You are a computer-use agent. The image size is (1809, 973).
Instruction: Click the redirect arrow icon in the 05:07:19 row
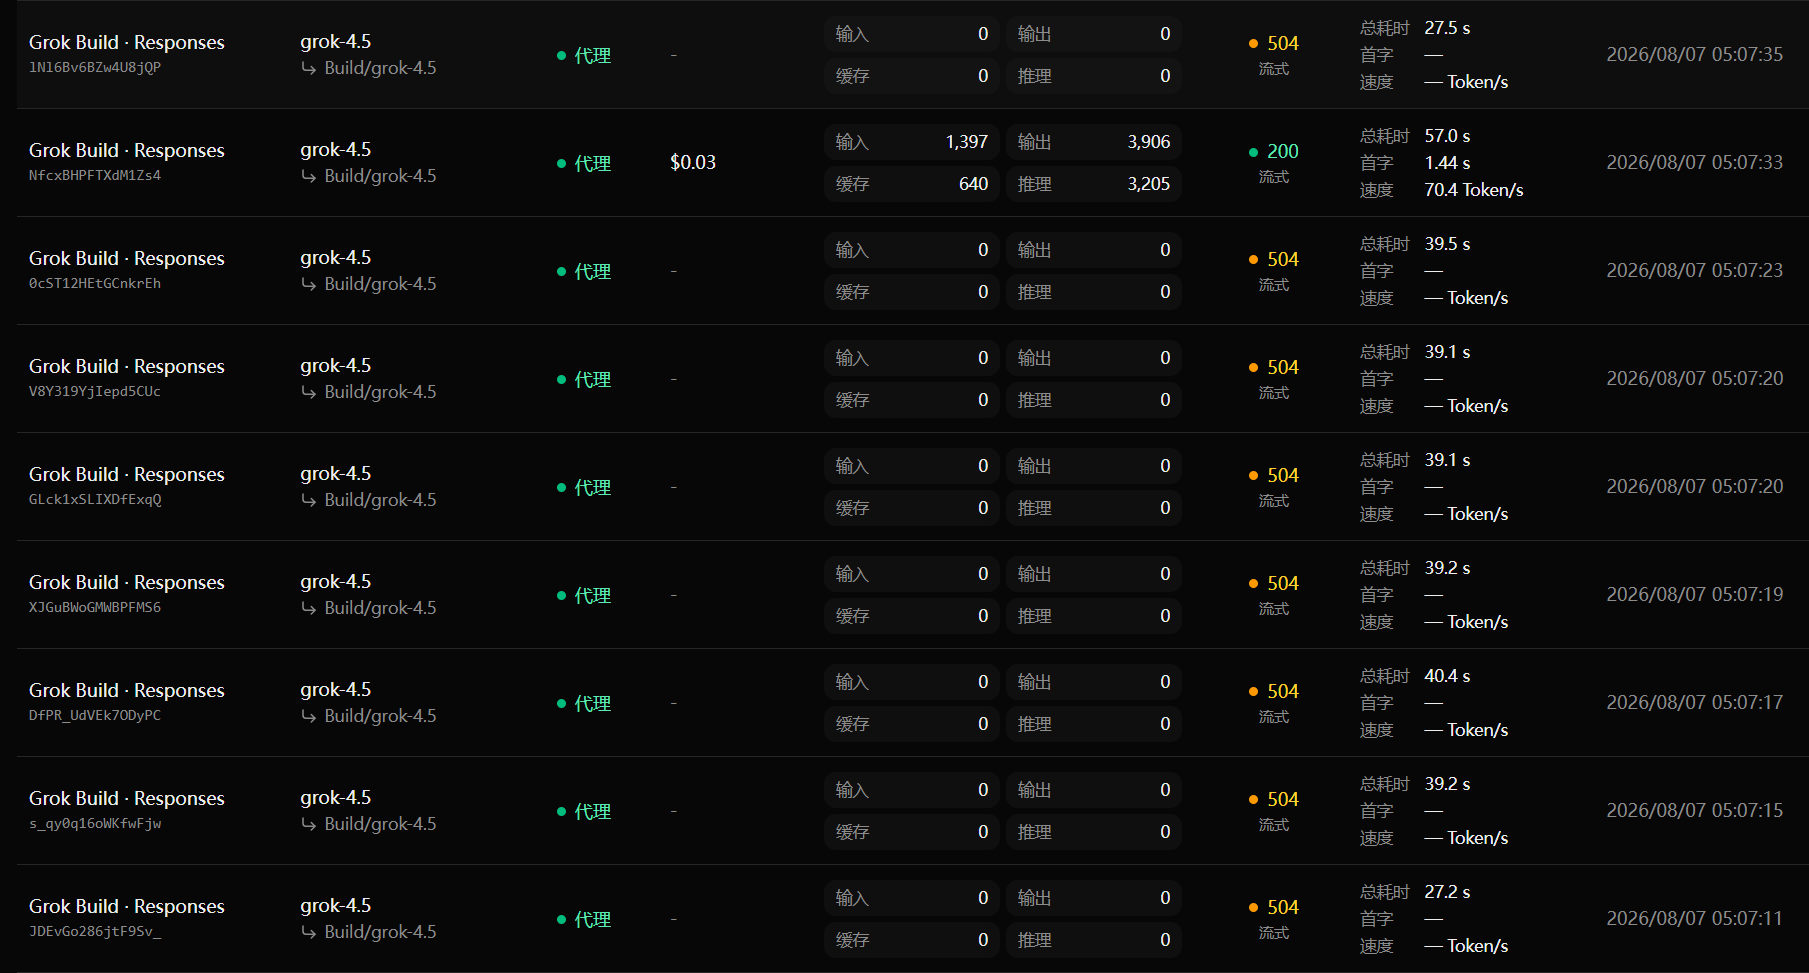pyautogui.click(x=309, y=609)
